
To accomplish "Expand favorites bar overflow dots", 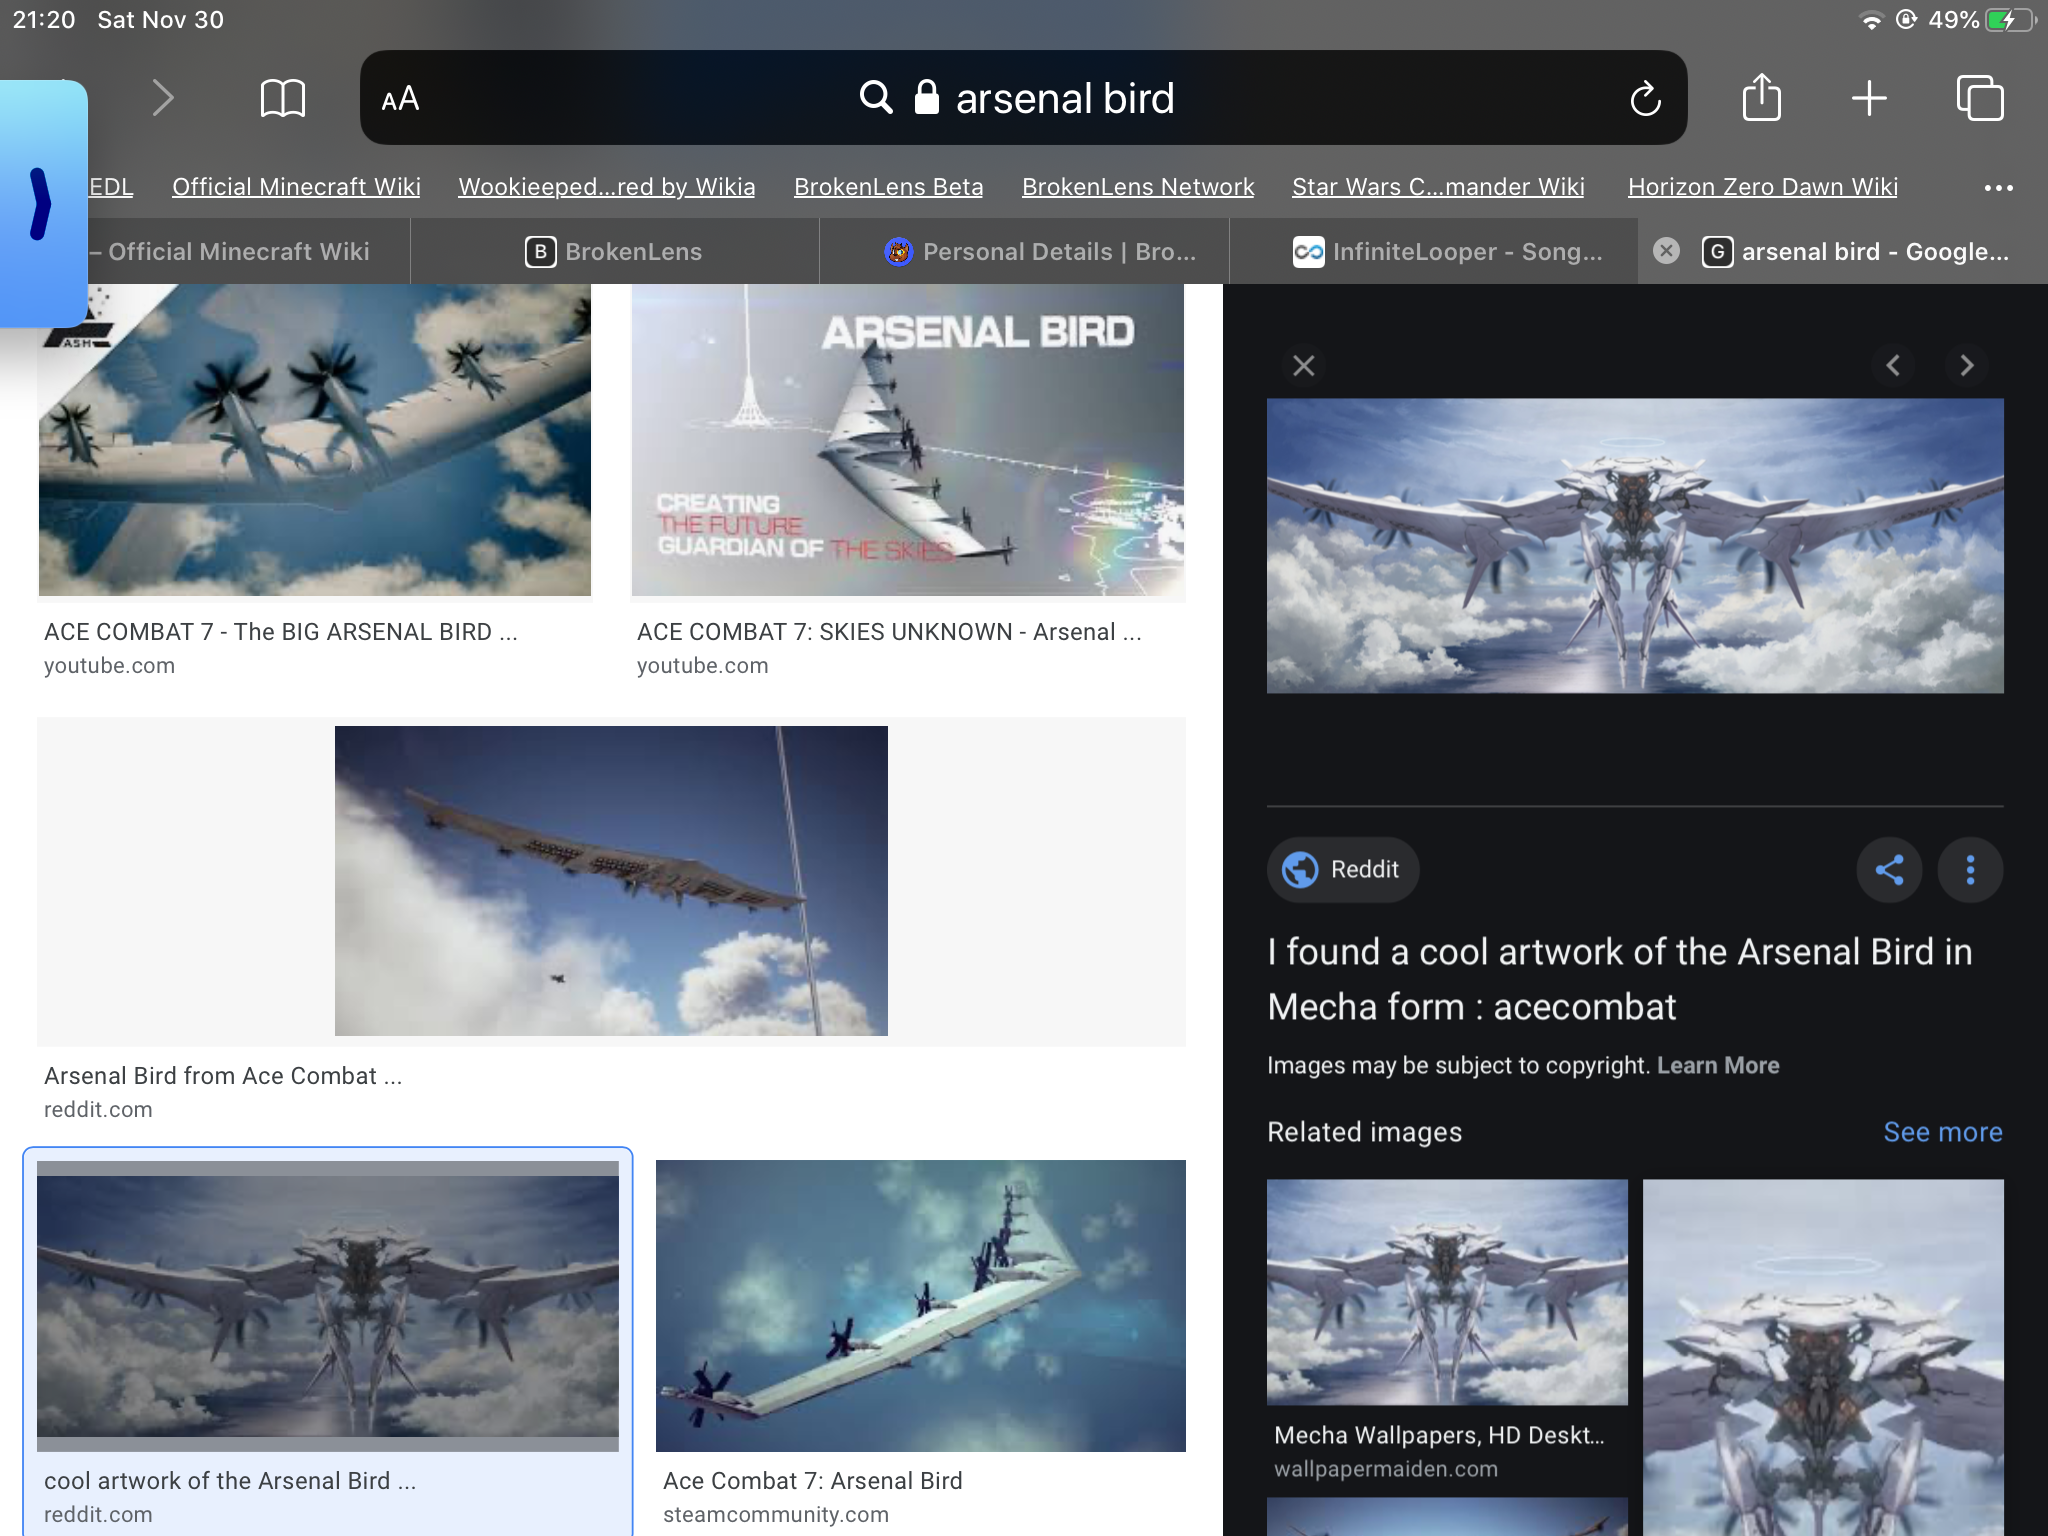I will pyautogui.click(x=1998, y=187).
